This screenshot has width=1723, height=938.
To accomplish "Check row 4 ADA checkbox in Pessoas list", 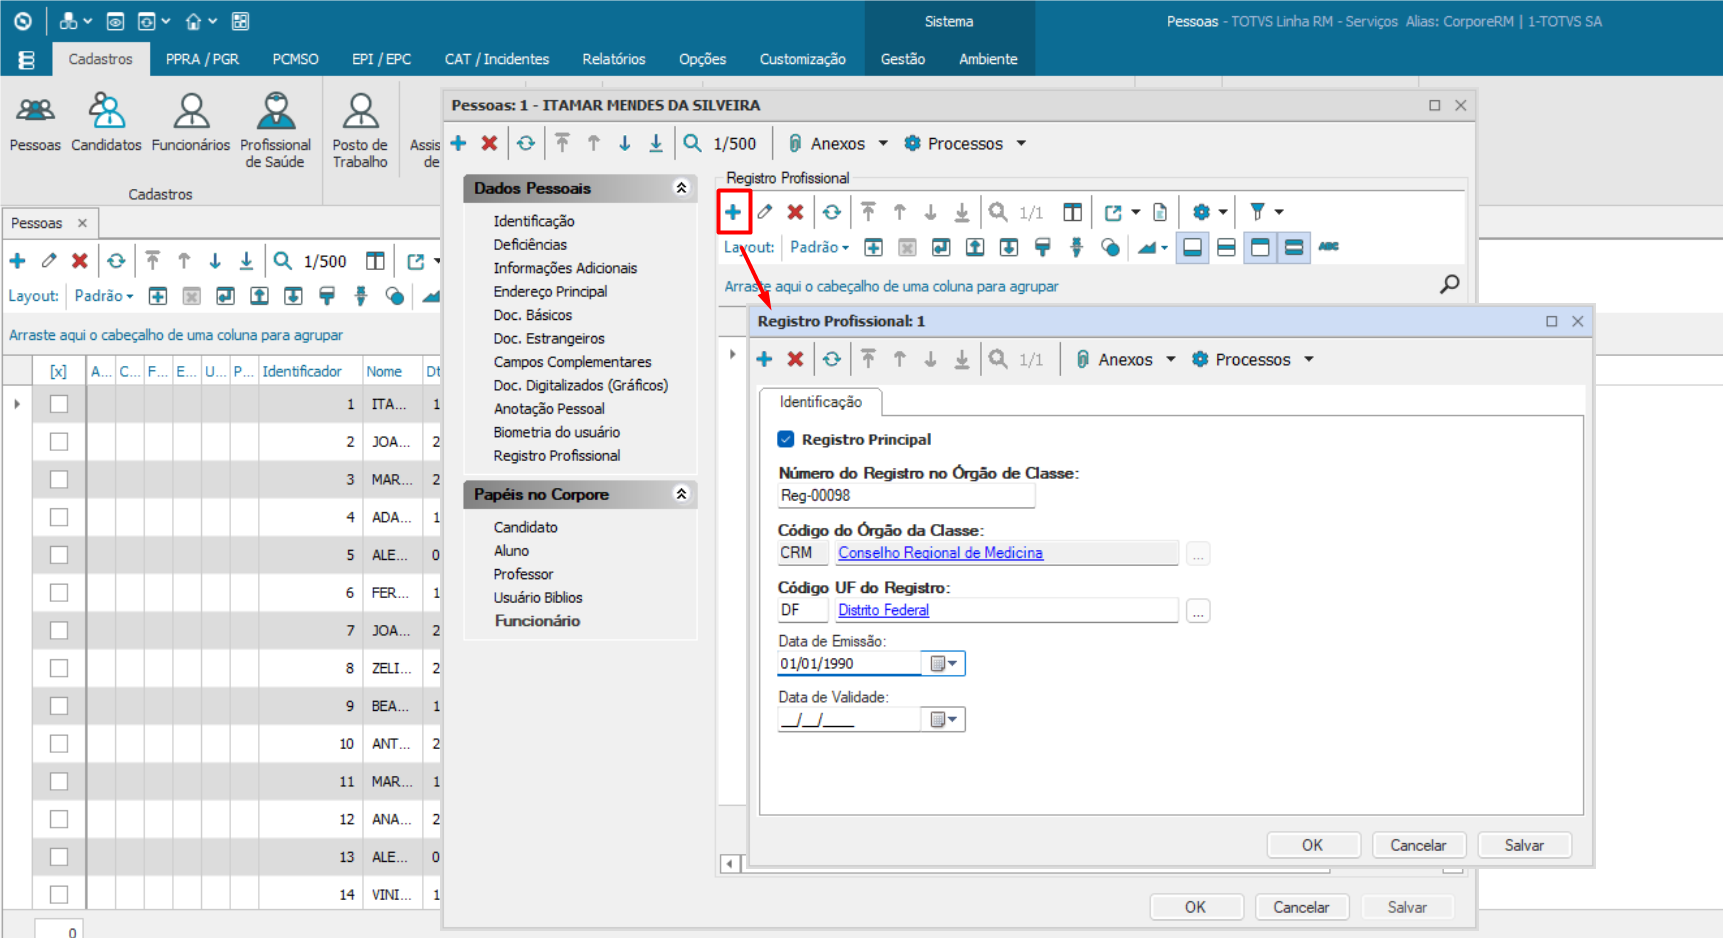I will [x=59, y=517].
